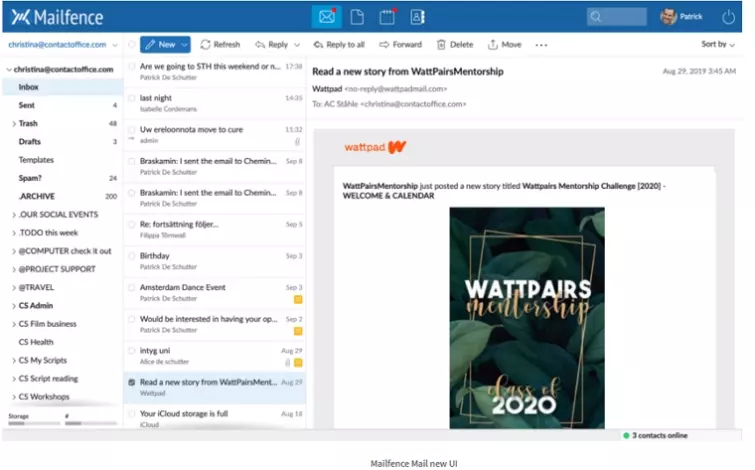Check the 'Amsterdam Dance Event' email checkbox
Image resolution: width=755 pixels, height=470 pixels.
pos(131,287)
